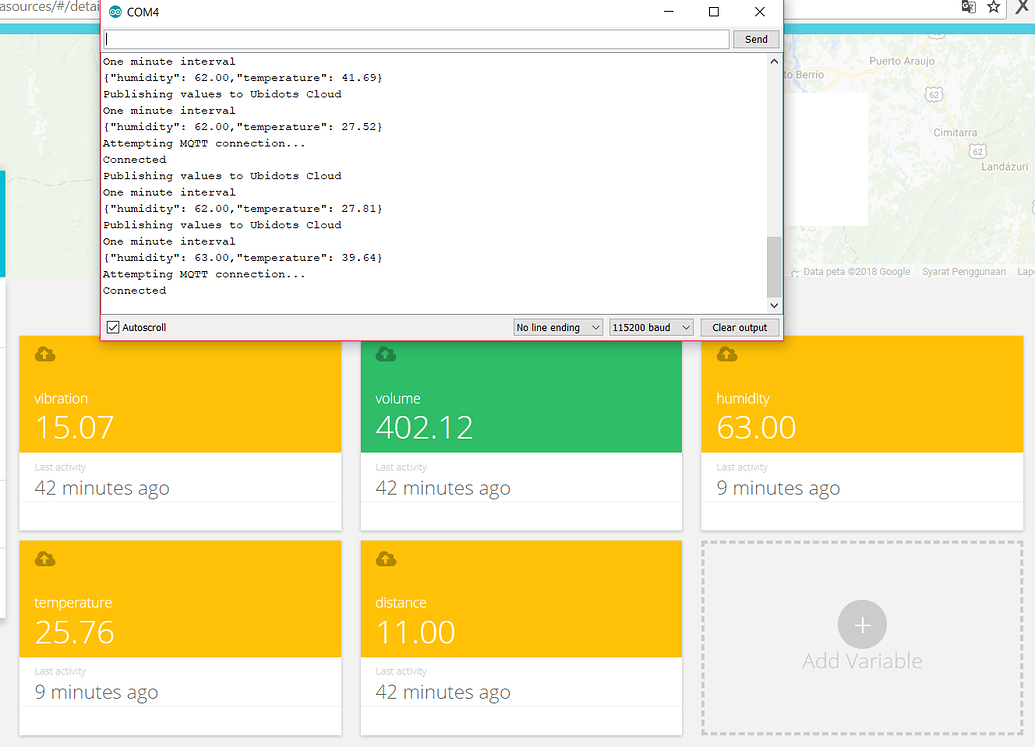This screenshot has height=747, width=1035.
Task: Bookmark page with browser star icon
Action: click(x=993, y=7)
